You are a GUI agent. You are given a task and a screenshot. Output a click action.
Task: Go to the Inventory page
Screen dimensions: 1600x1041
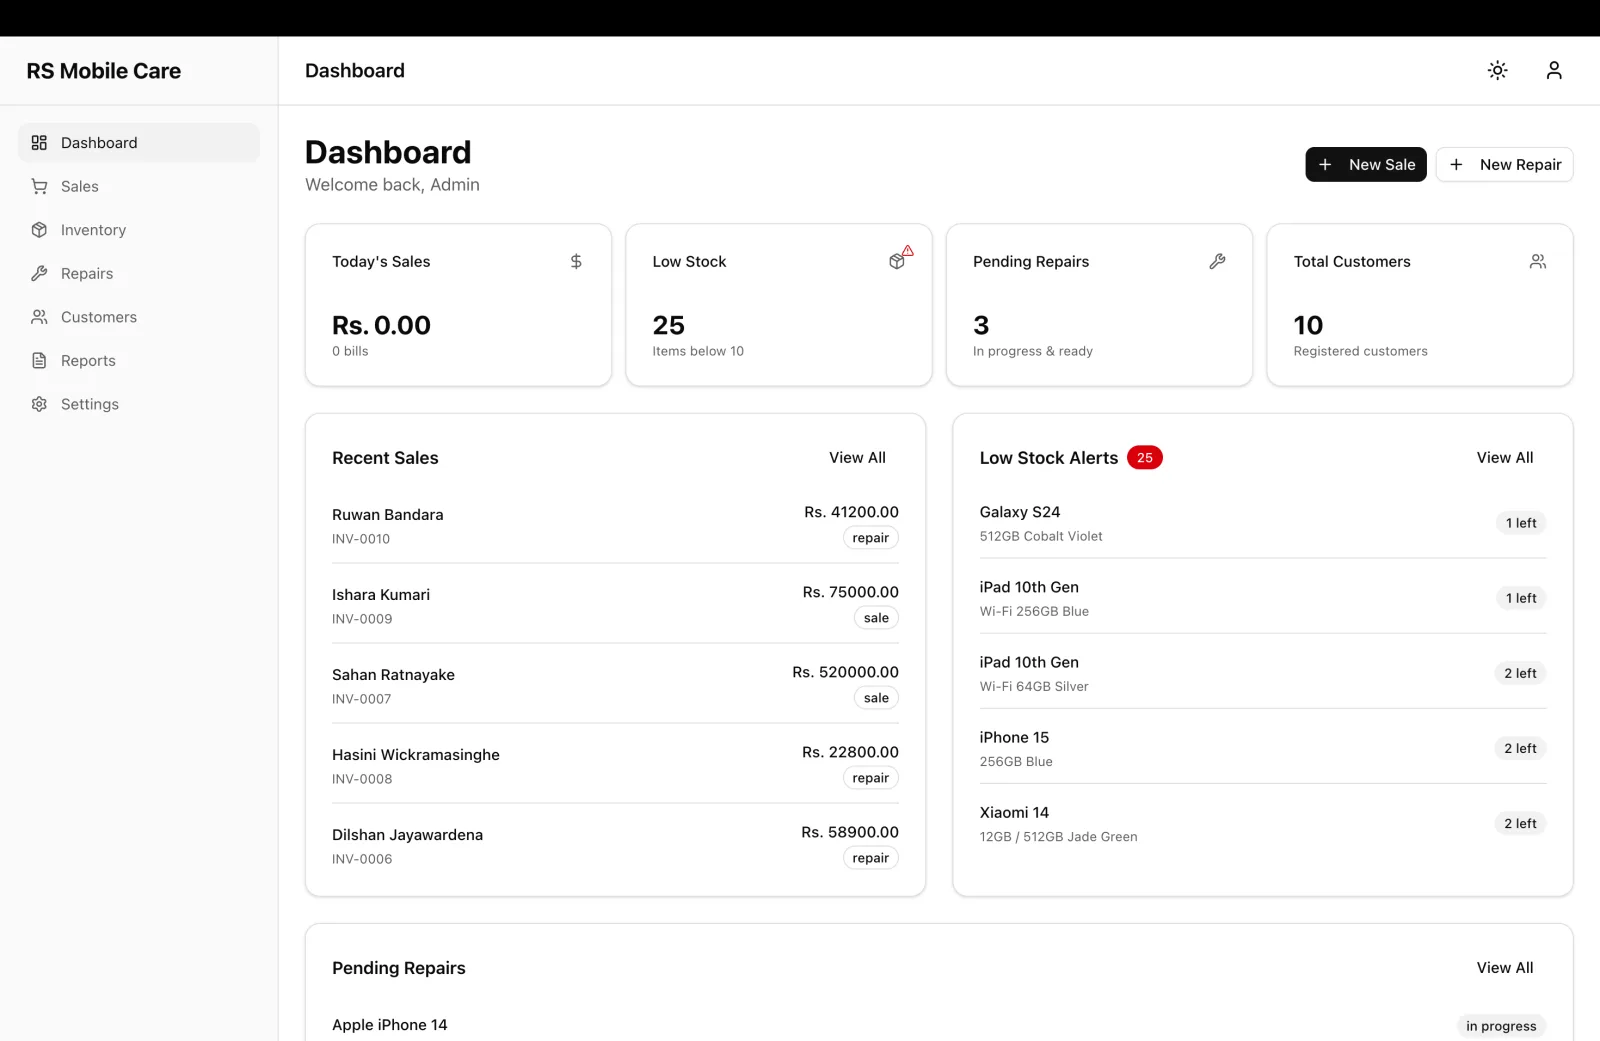(x=139, y=230)
